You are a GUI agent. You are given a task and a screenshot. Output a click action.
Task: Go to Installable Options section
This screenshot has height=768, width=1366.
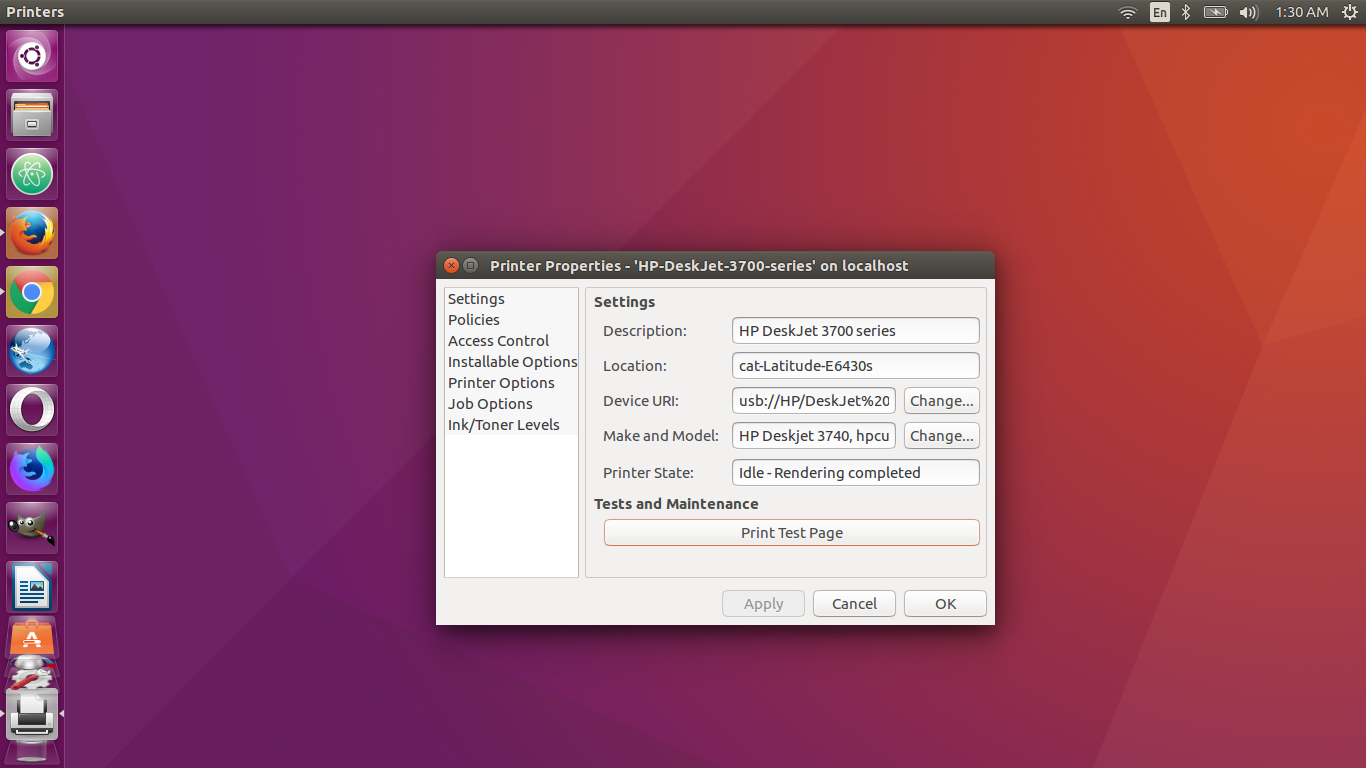(511, 362)
